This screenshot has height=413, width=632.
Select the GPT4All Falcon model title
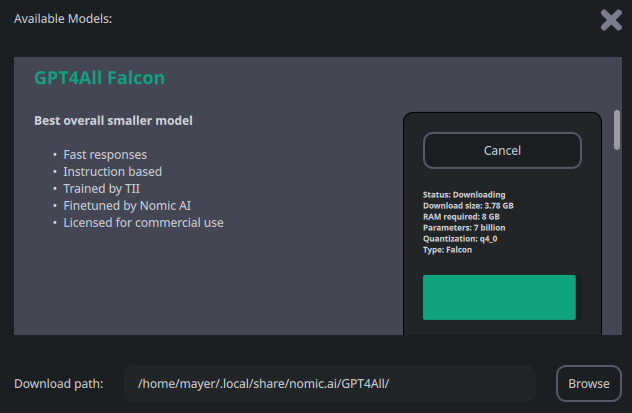pyautogui.click(x=100, y=78)
